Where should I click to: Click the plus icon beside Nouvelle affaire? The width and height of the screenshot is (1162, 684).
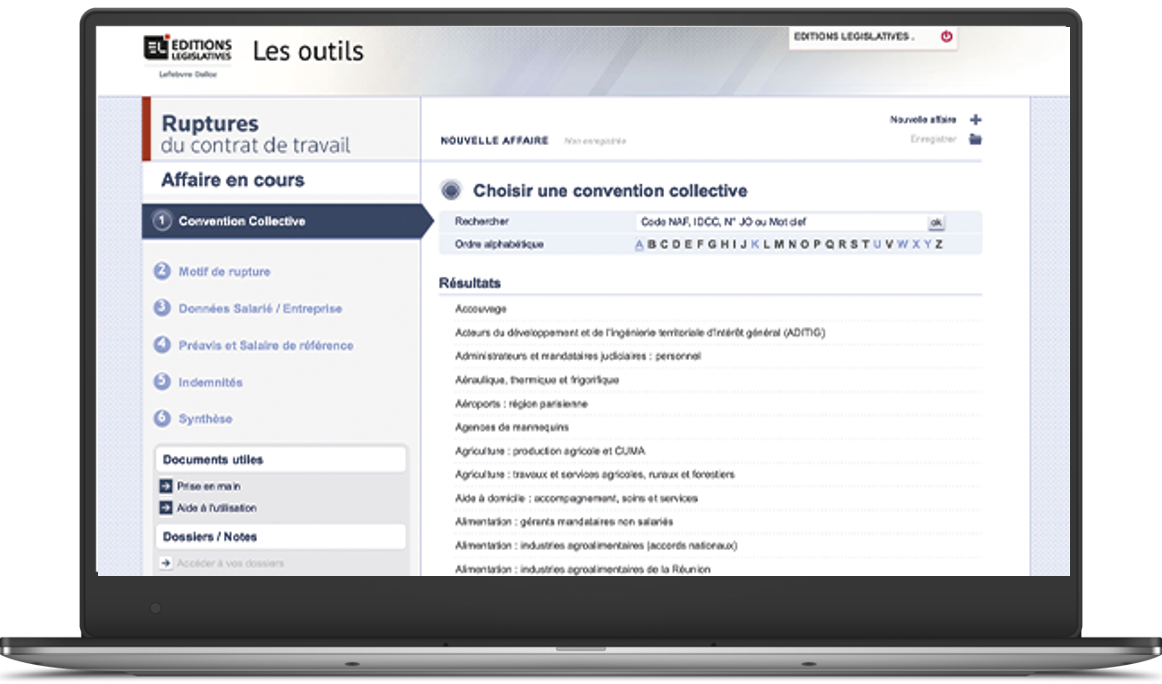point(976,120)
